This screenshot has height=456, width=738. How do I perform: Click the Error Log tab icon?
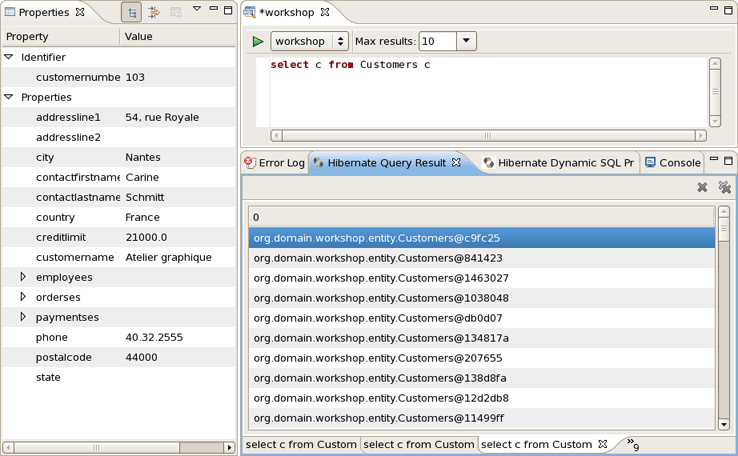click(251, 162)
